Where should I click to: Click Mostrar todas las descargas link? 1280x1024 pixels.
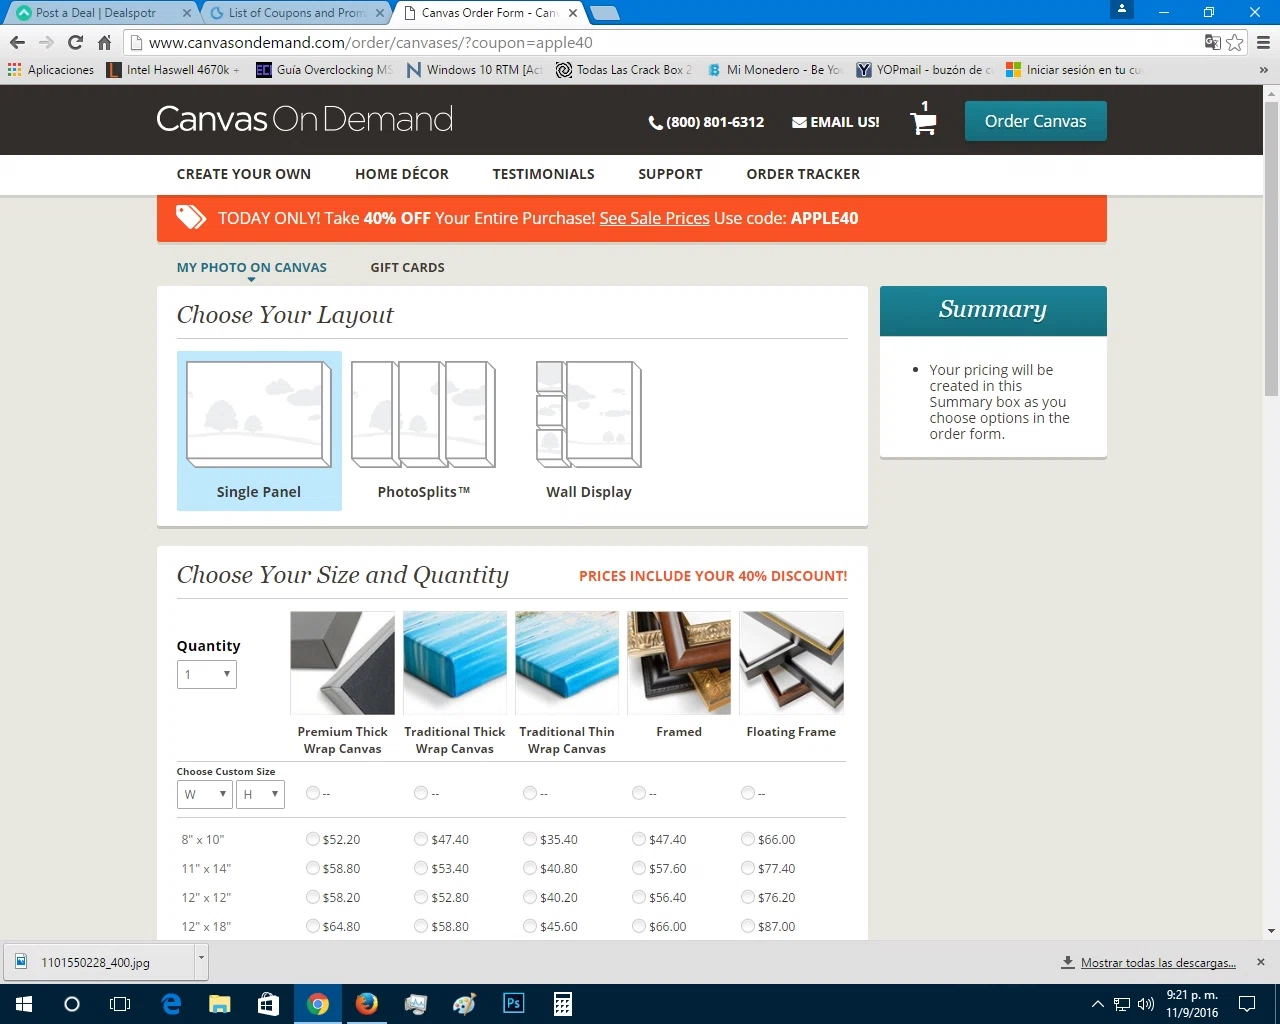point(1157,963)
